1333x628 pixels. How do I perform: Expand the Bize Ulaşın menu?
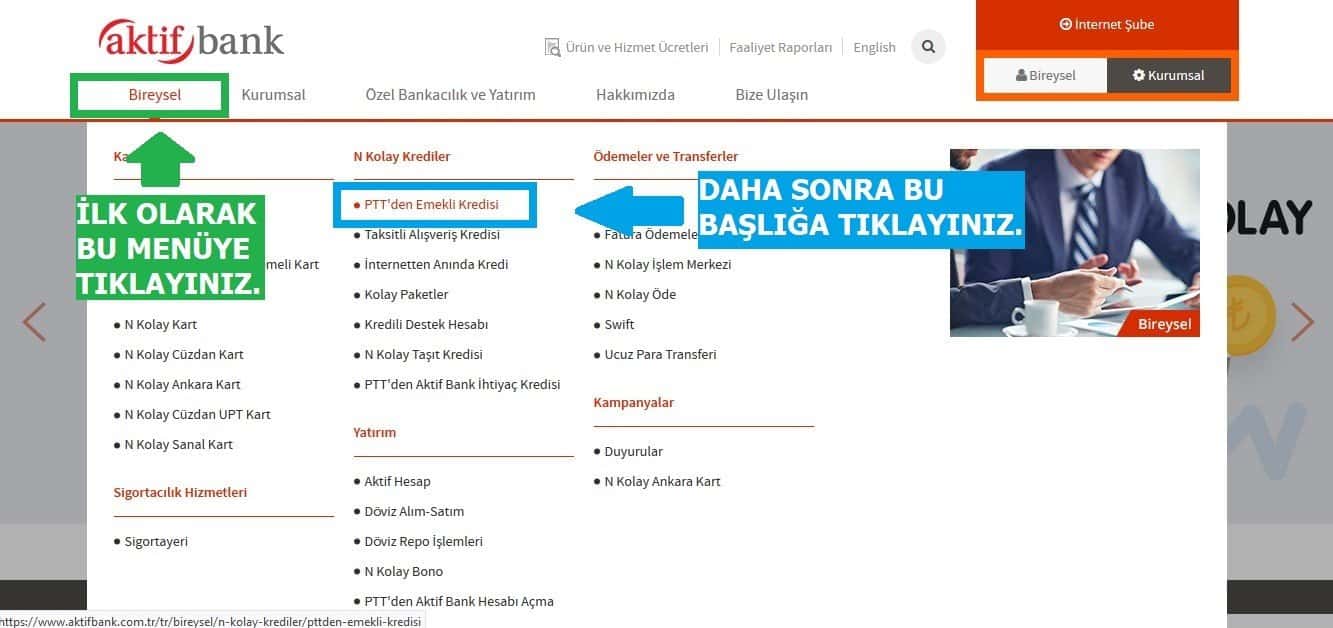771,95
